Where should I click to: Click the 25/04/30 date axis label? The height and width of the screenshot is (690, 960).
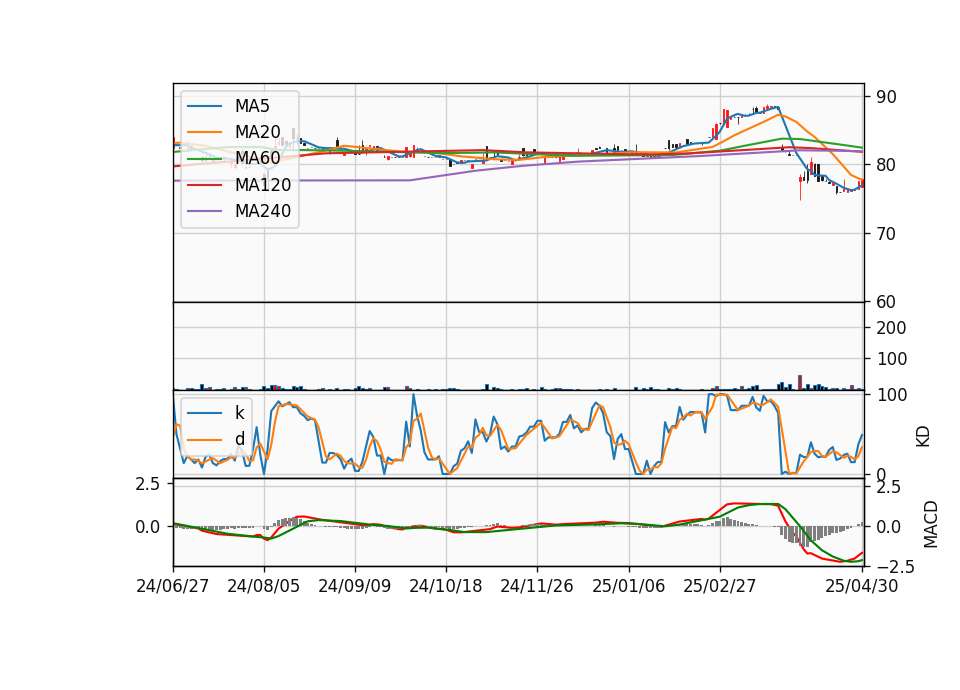(861, 586)
